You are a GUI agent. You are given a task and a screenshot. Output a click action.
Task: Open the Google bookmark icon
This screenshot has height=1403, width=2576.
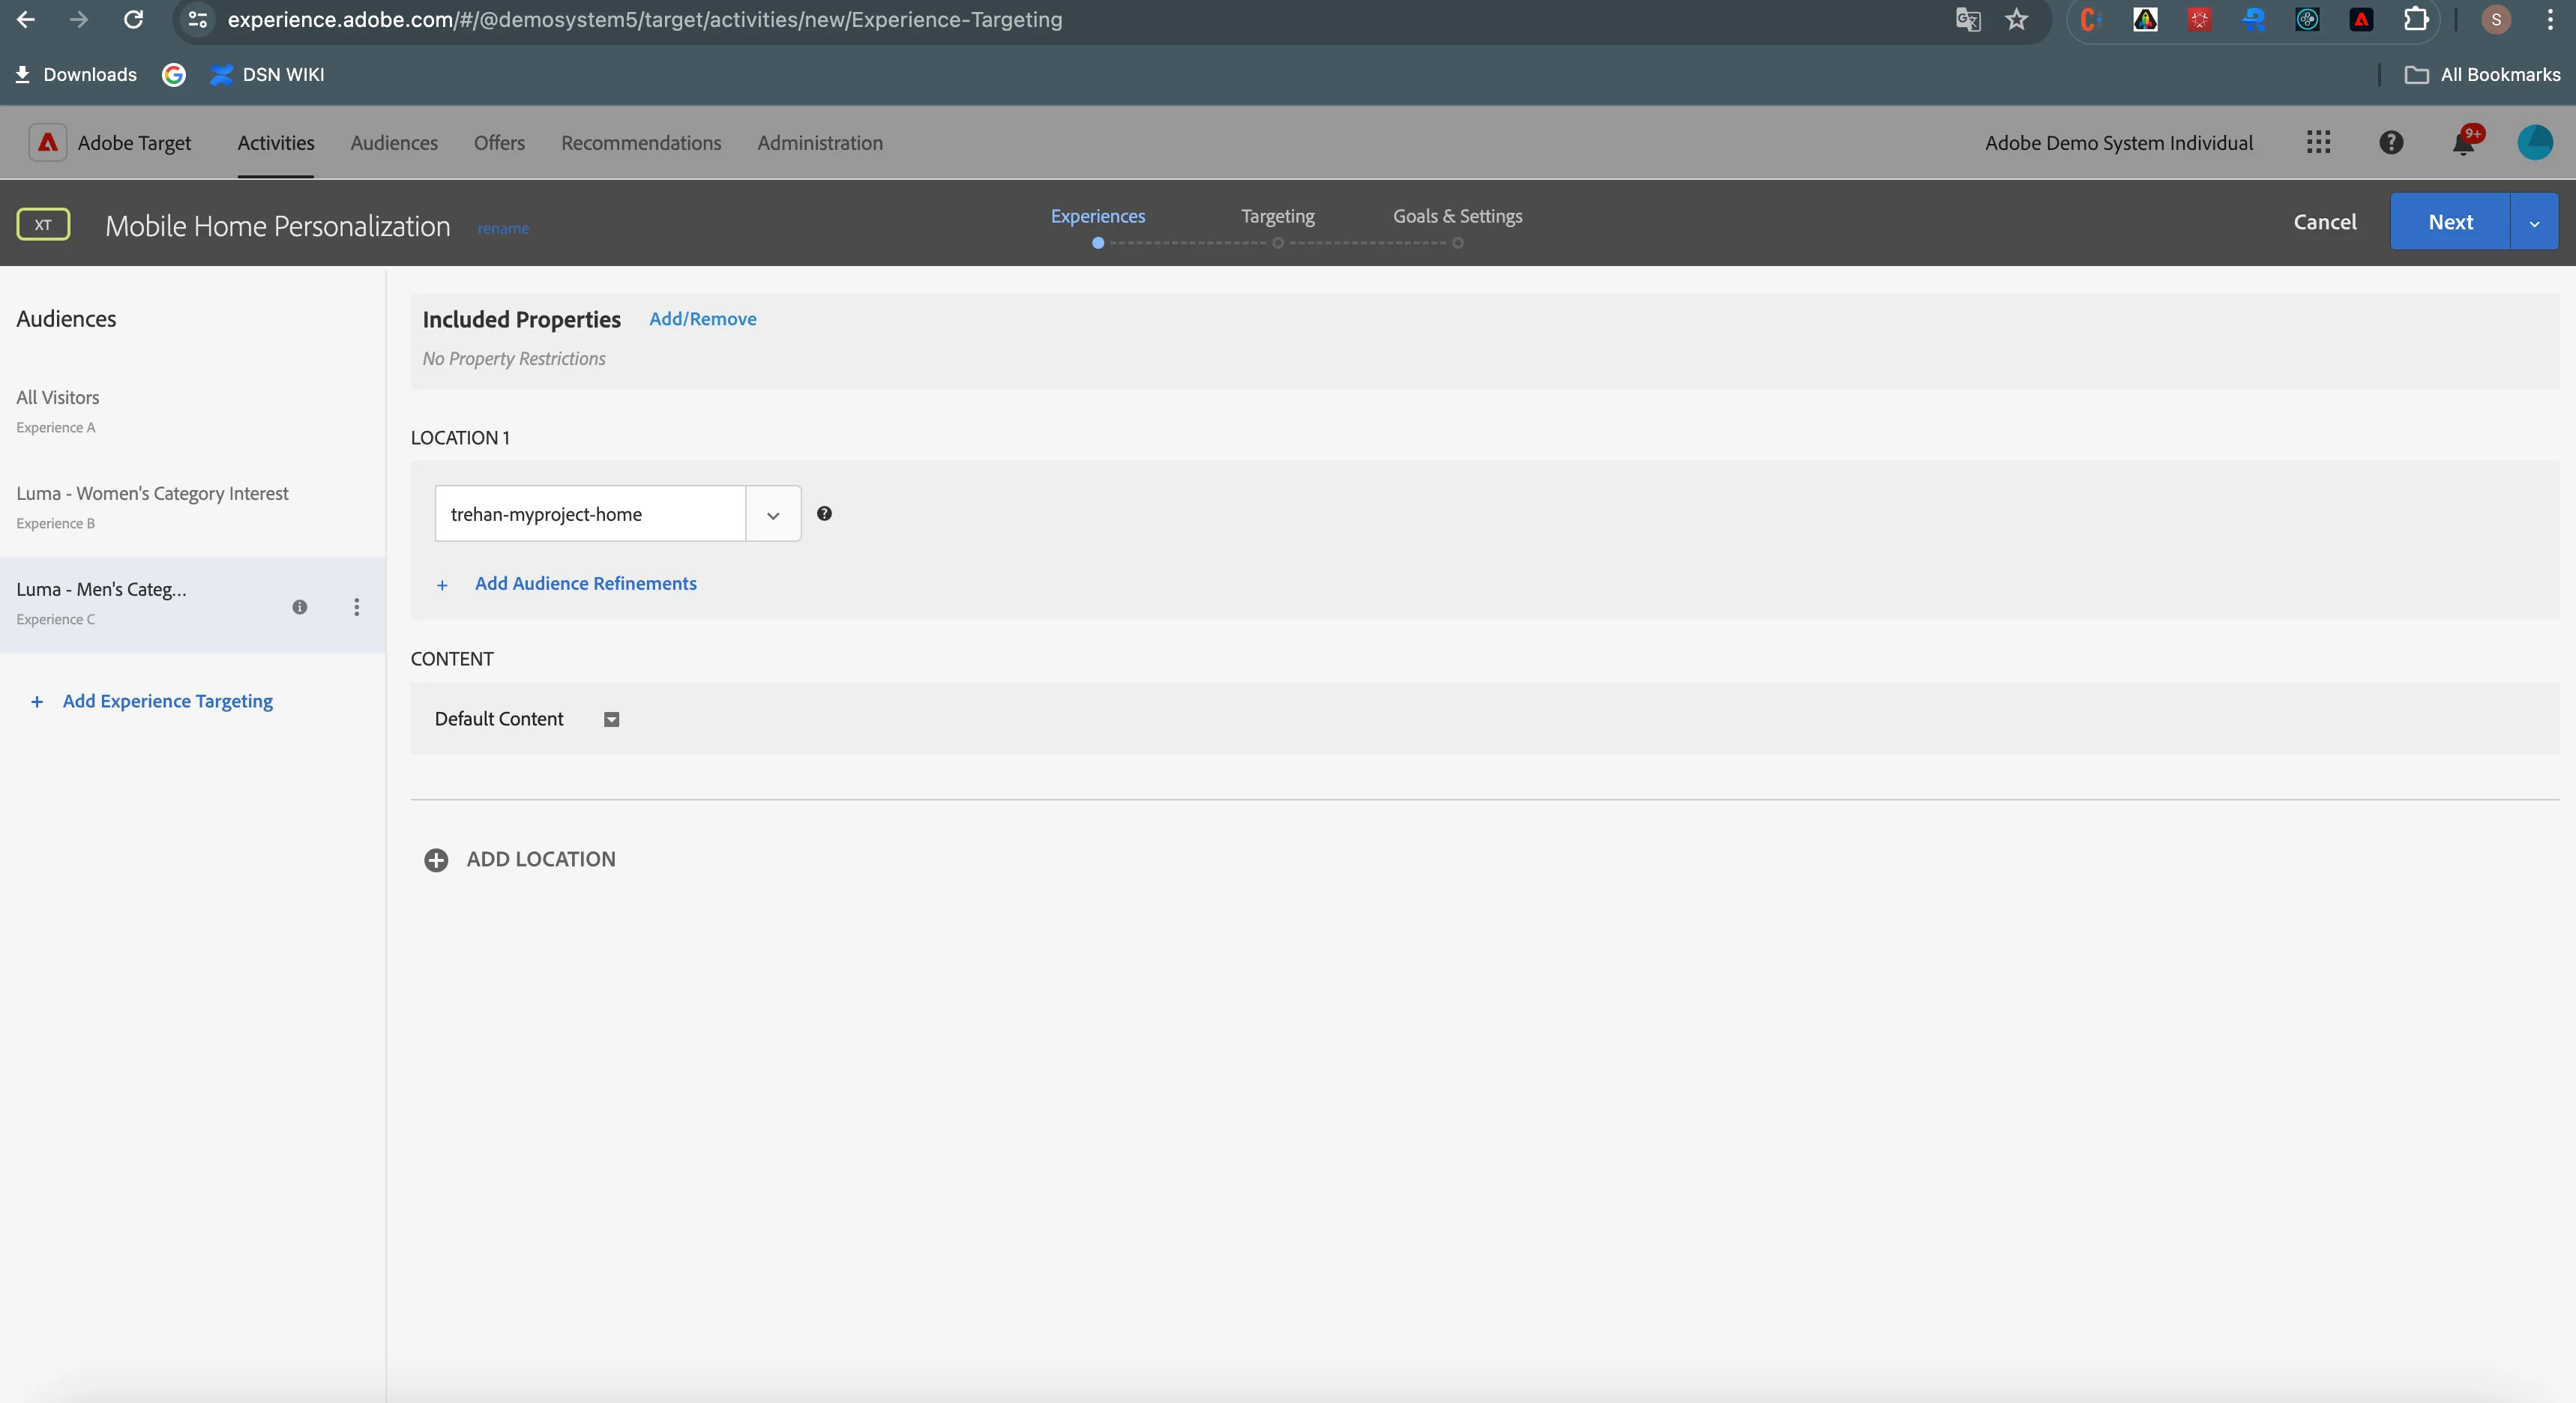pos(173,75)
